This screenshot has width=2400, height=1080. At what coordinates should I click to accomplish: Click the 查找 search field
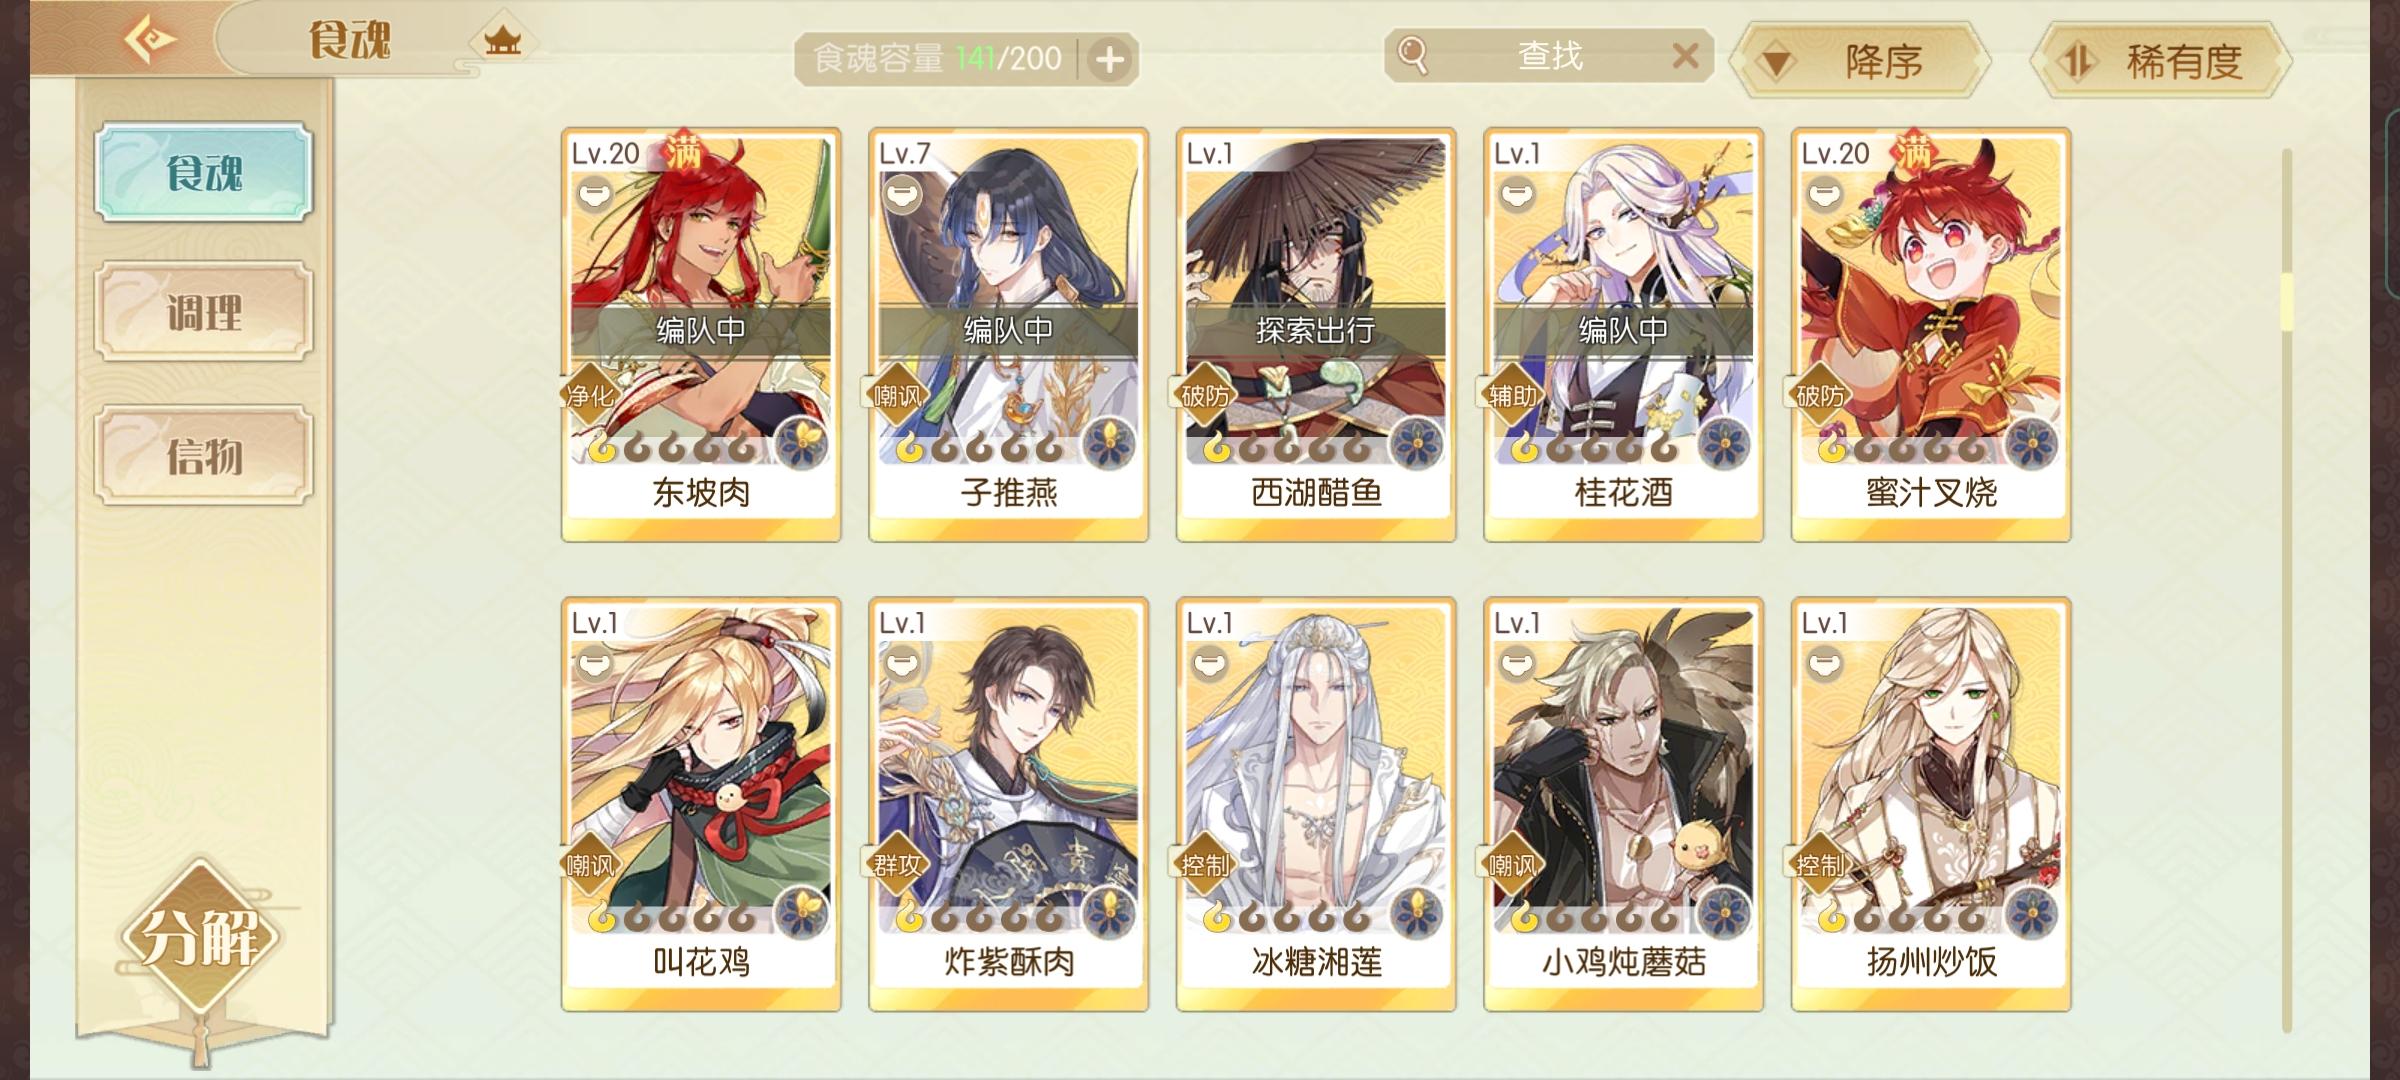pyautogui.click(x=1549, y=56)
